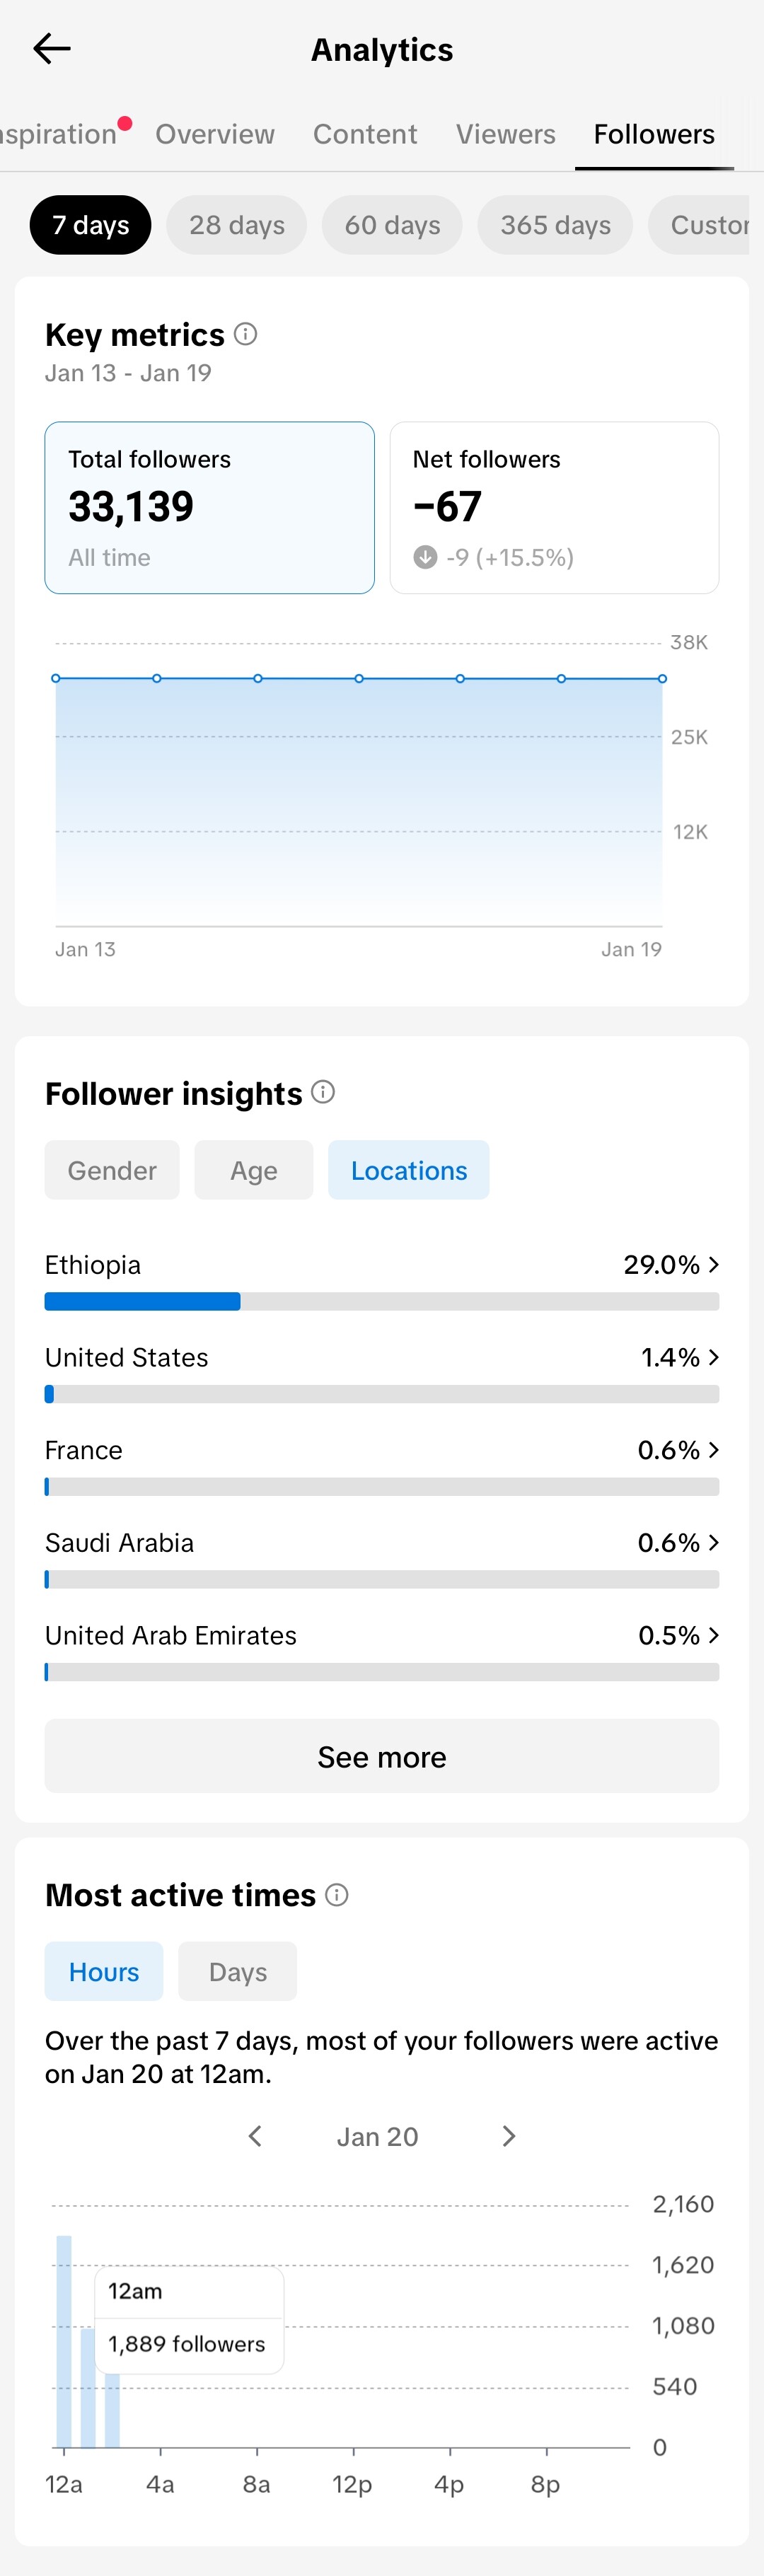Image resolution: width=764 pixels, height=2576 pixels.
Task: Show Age follower insights
Action: pyautogui.click(x=254, y=1170)
